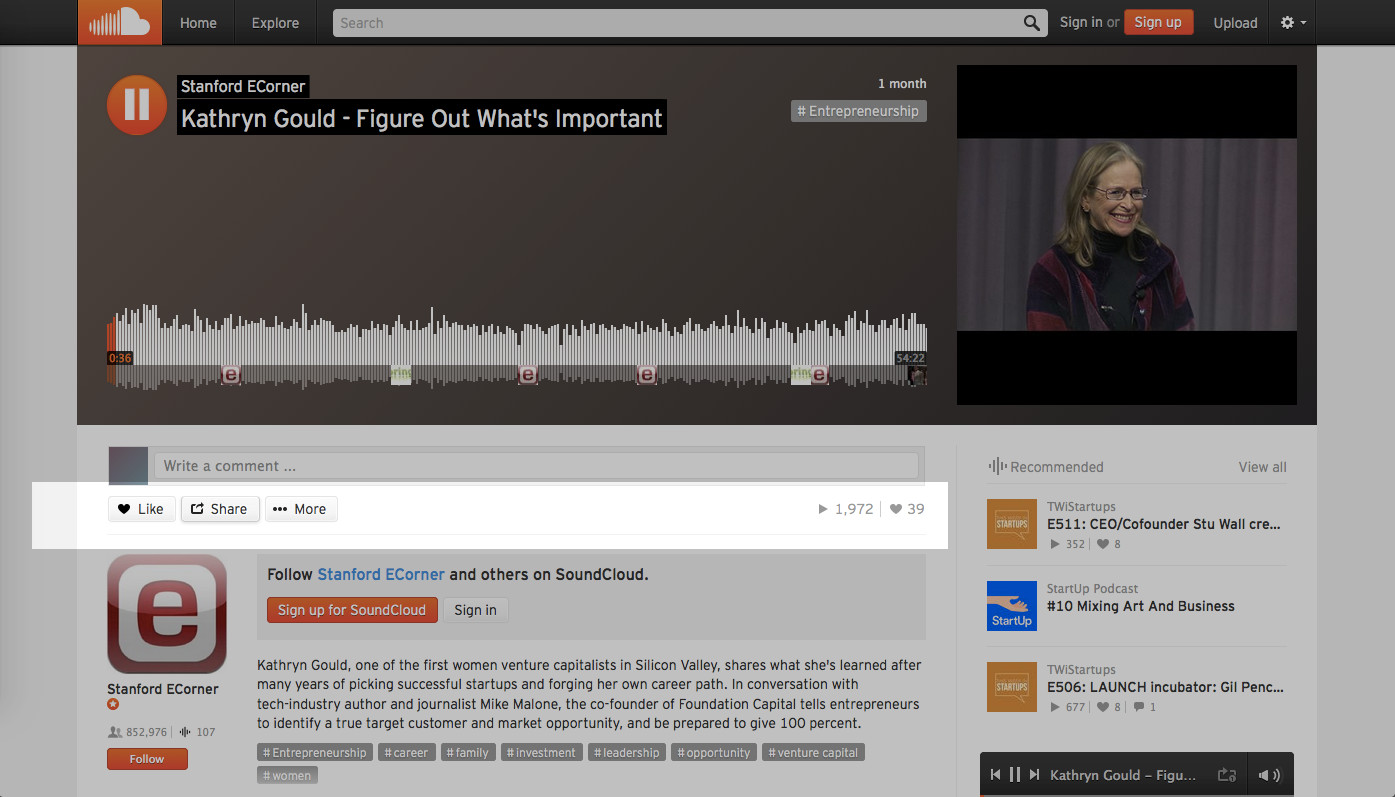Click the 54:22 track duration label

[x=910, y=358]
